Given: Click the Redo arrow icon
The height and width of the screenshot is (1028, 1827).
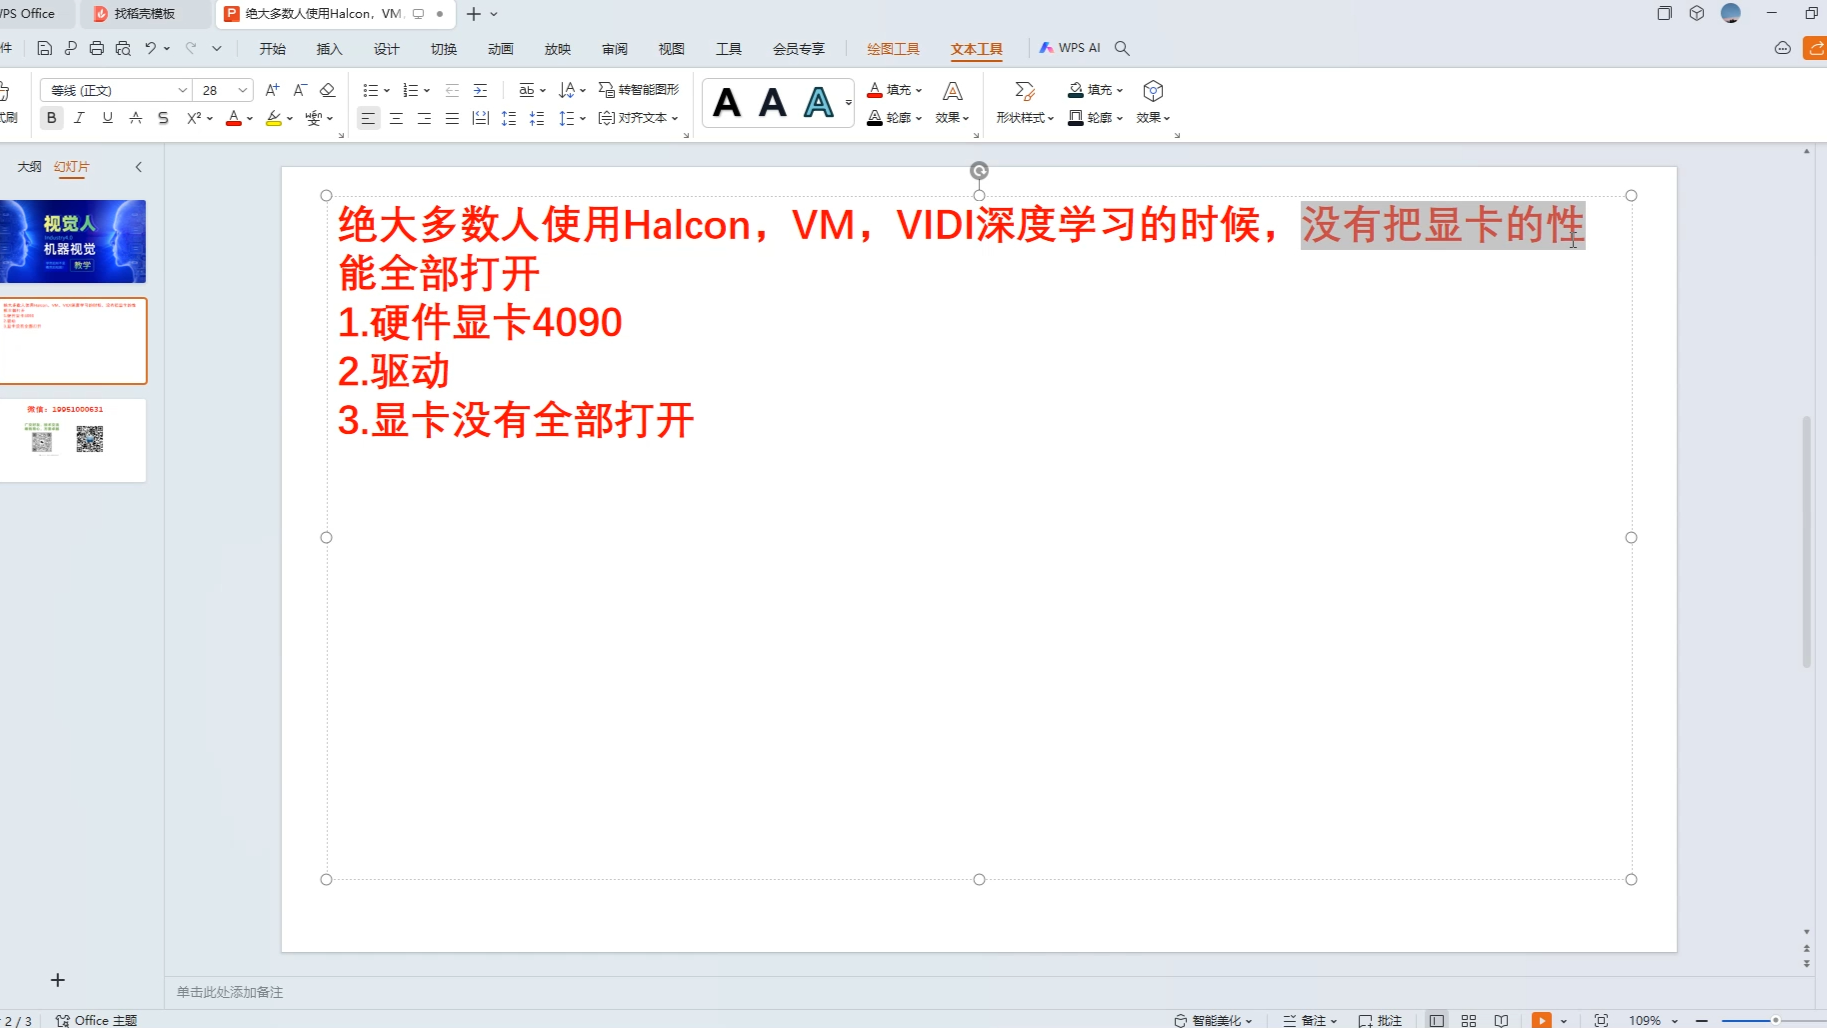Looking at the screenshot, I should [x=191, y=48].
